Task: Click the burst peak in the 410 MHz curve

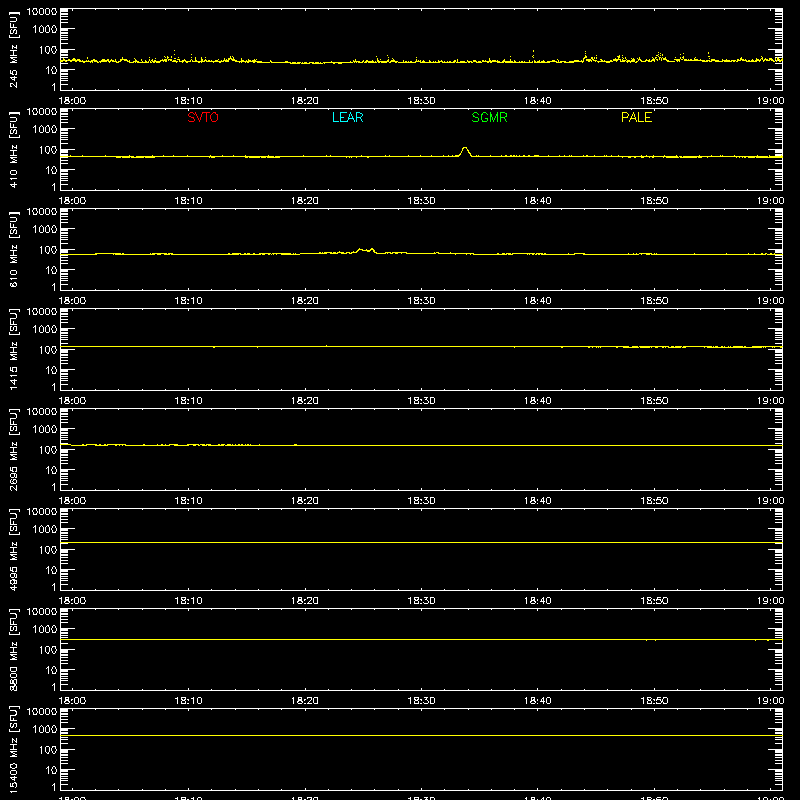Action: click(x=465, y=149)
